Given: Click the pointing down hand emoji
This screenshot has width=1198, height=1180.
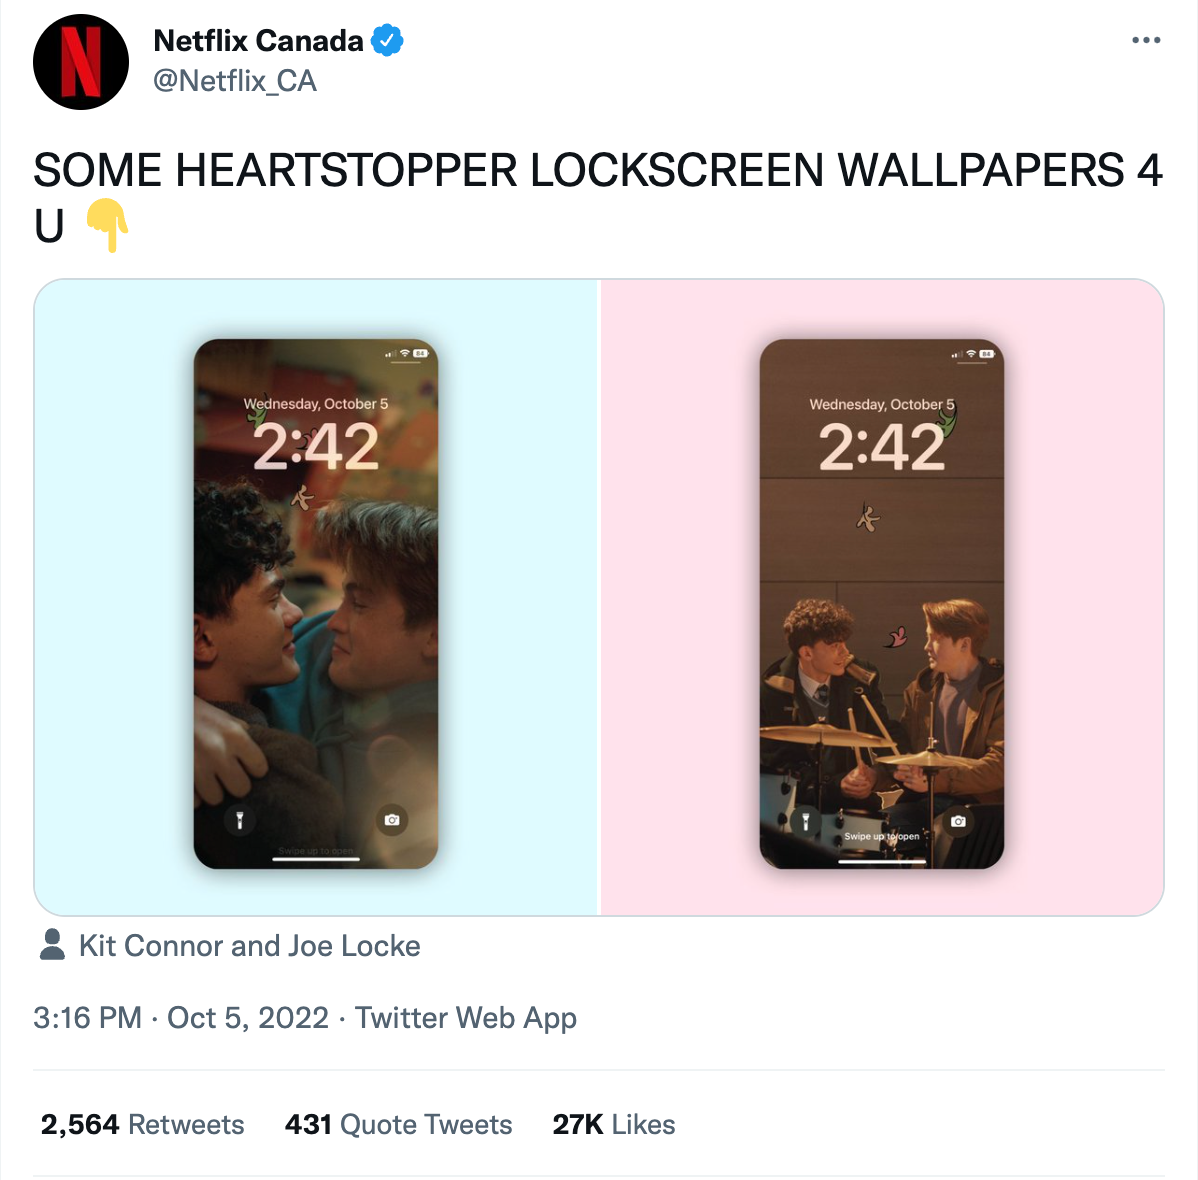Looking at the screenshot, I should 107,225.
